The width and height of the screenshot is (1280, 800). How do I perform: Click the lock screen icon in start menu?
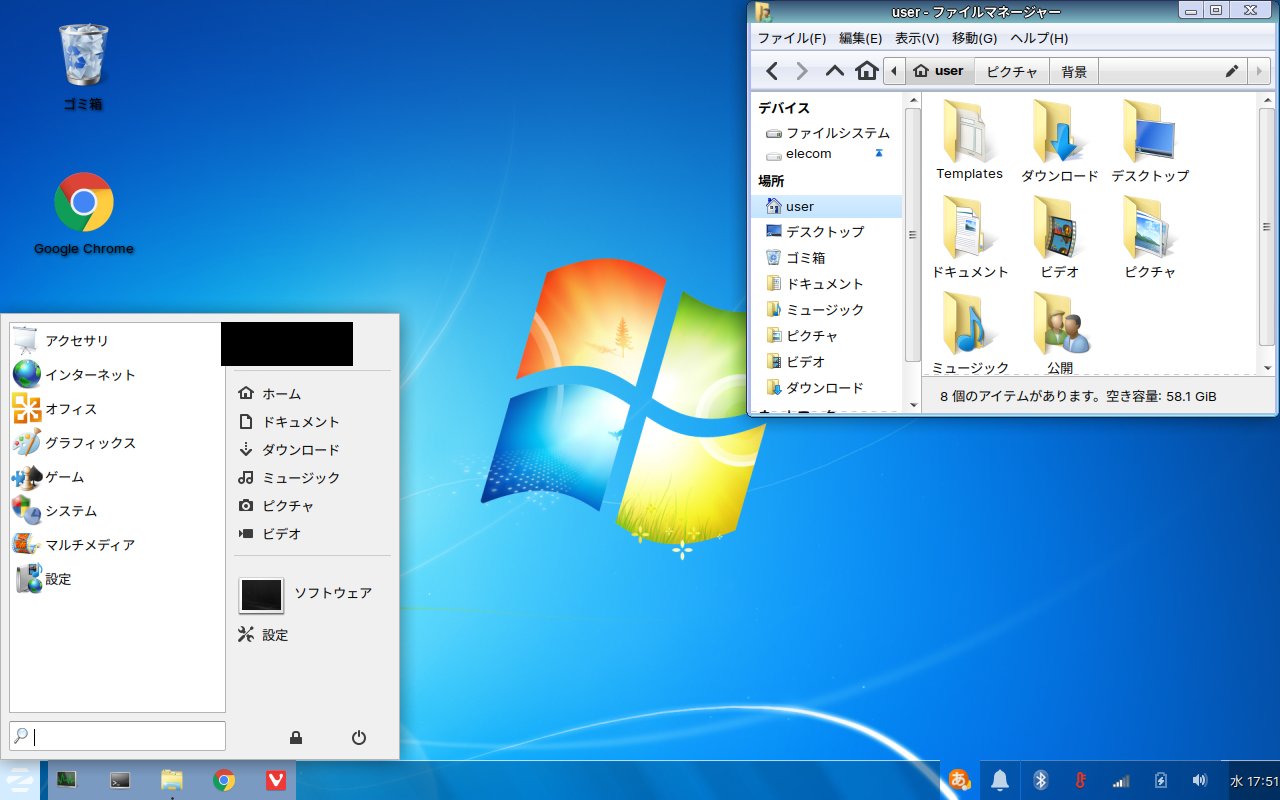pos(296,738)
